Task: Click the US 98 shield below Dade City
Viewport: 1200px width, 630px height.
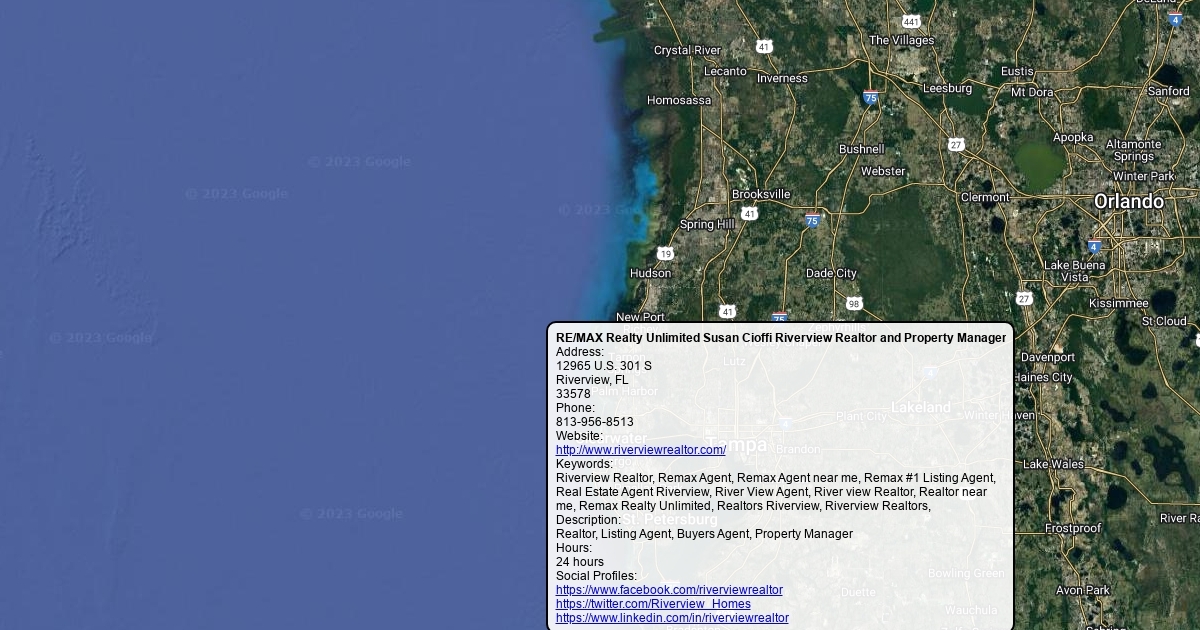Action: point(853,303)
